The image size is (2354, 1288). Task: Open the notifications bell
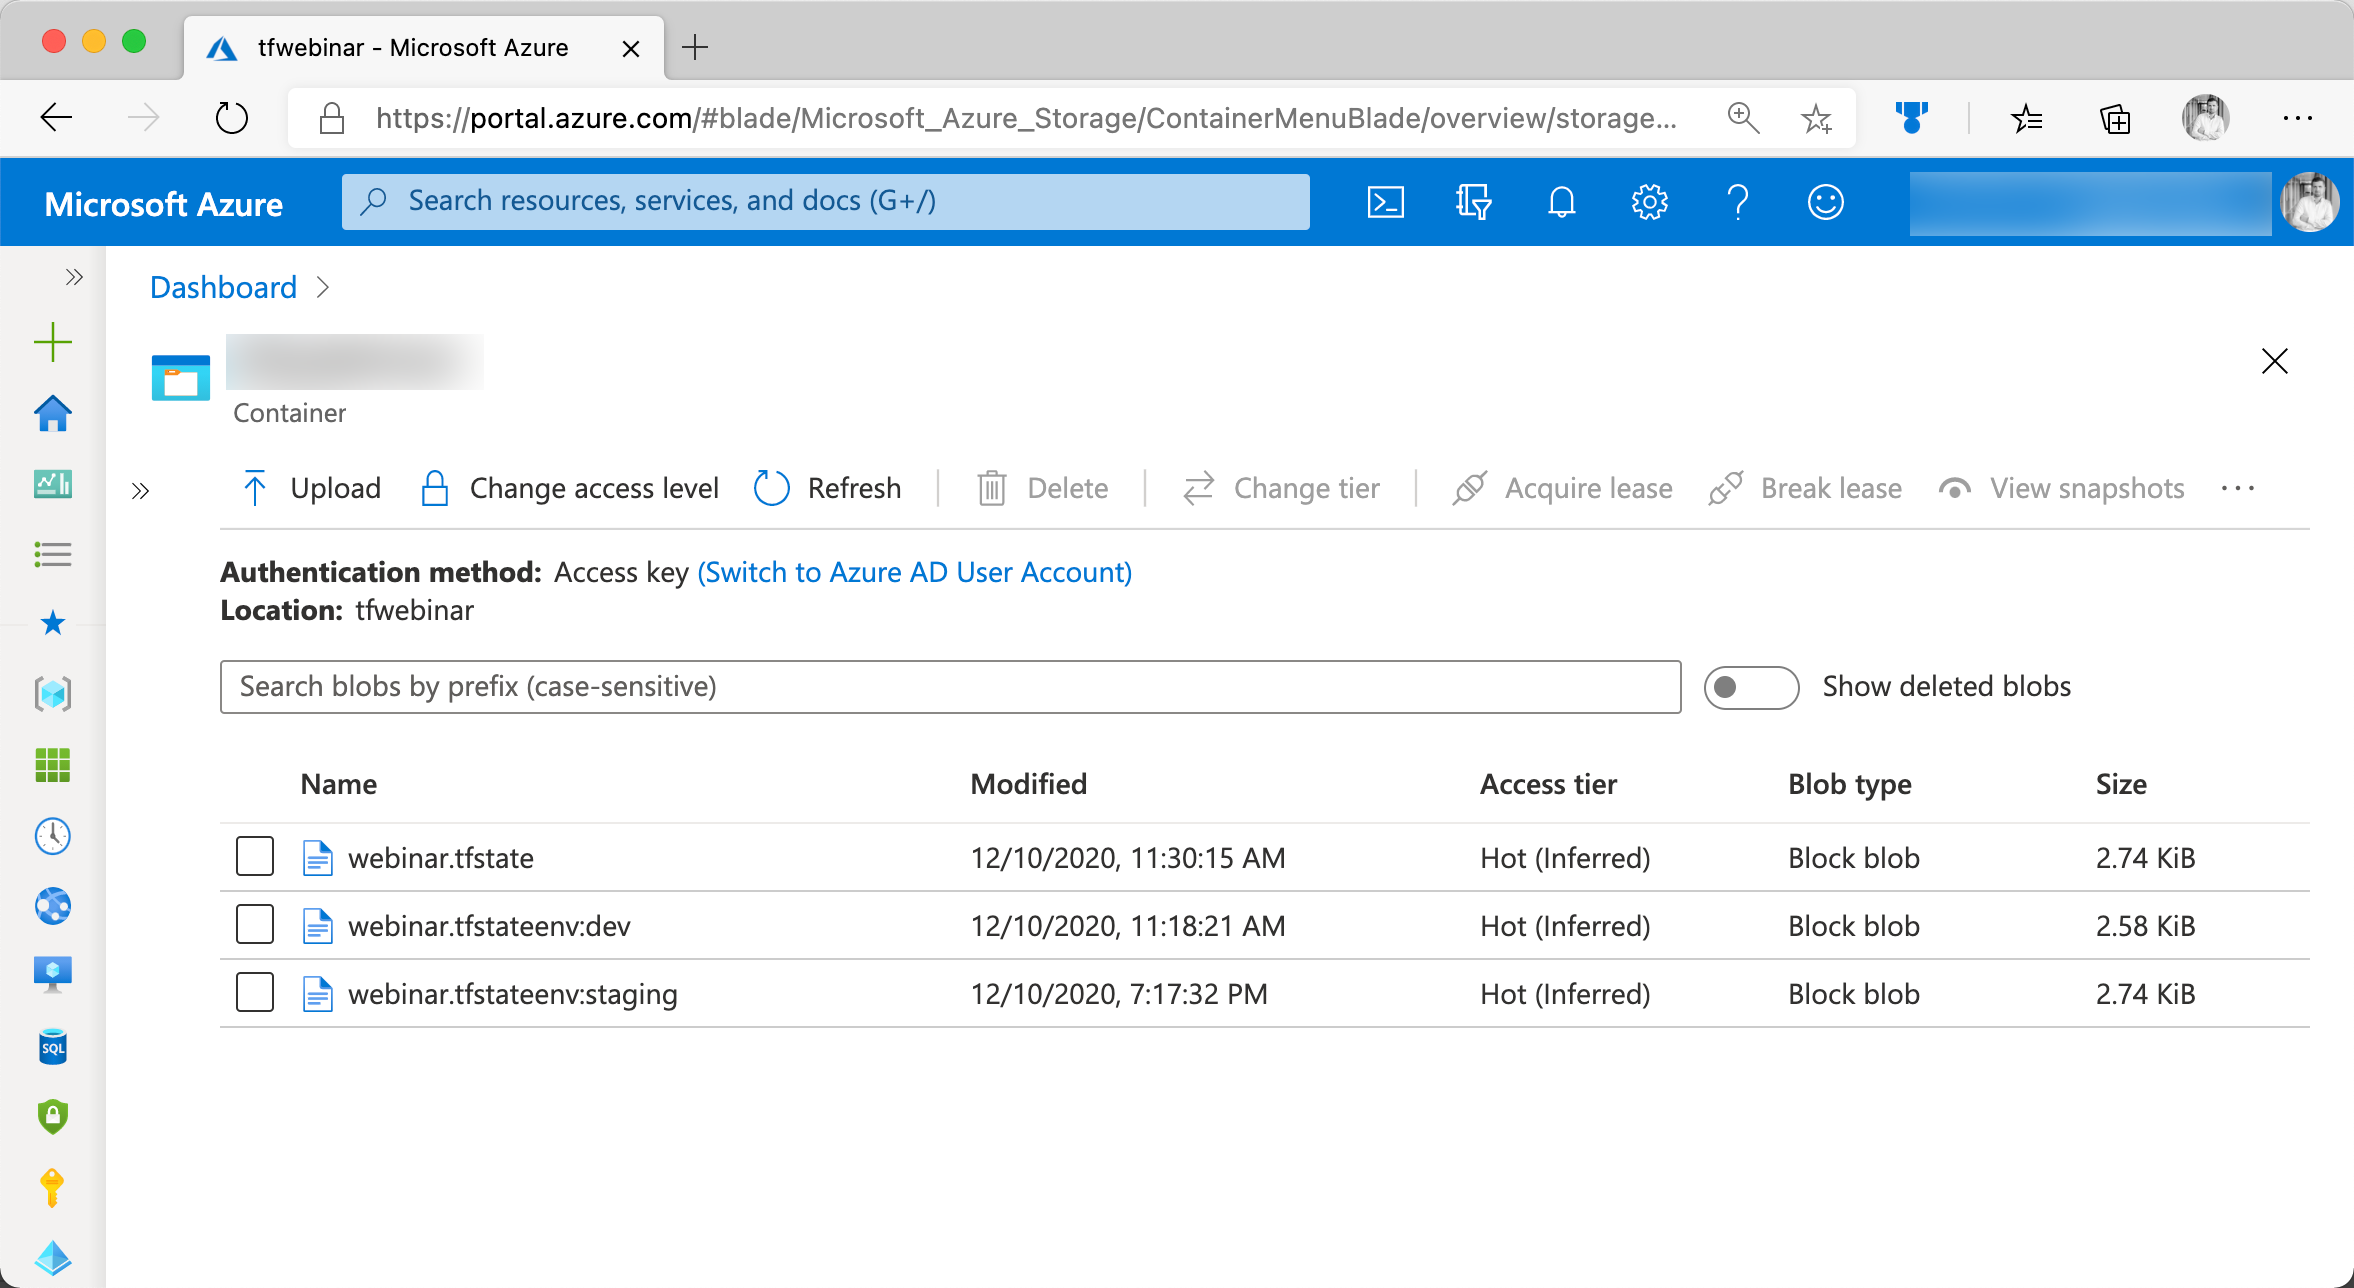coord(1561,202)
